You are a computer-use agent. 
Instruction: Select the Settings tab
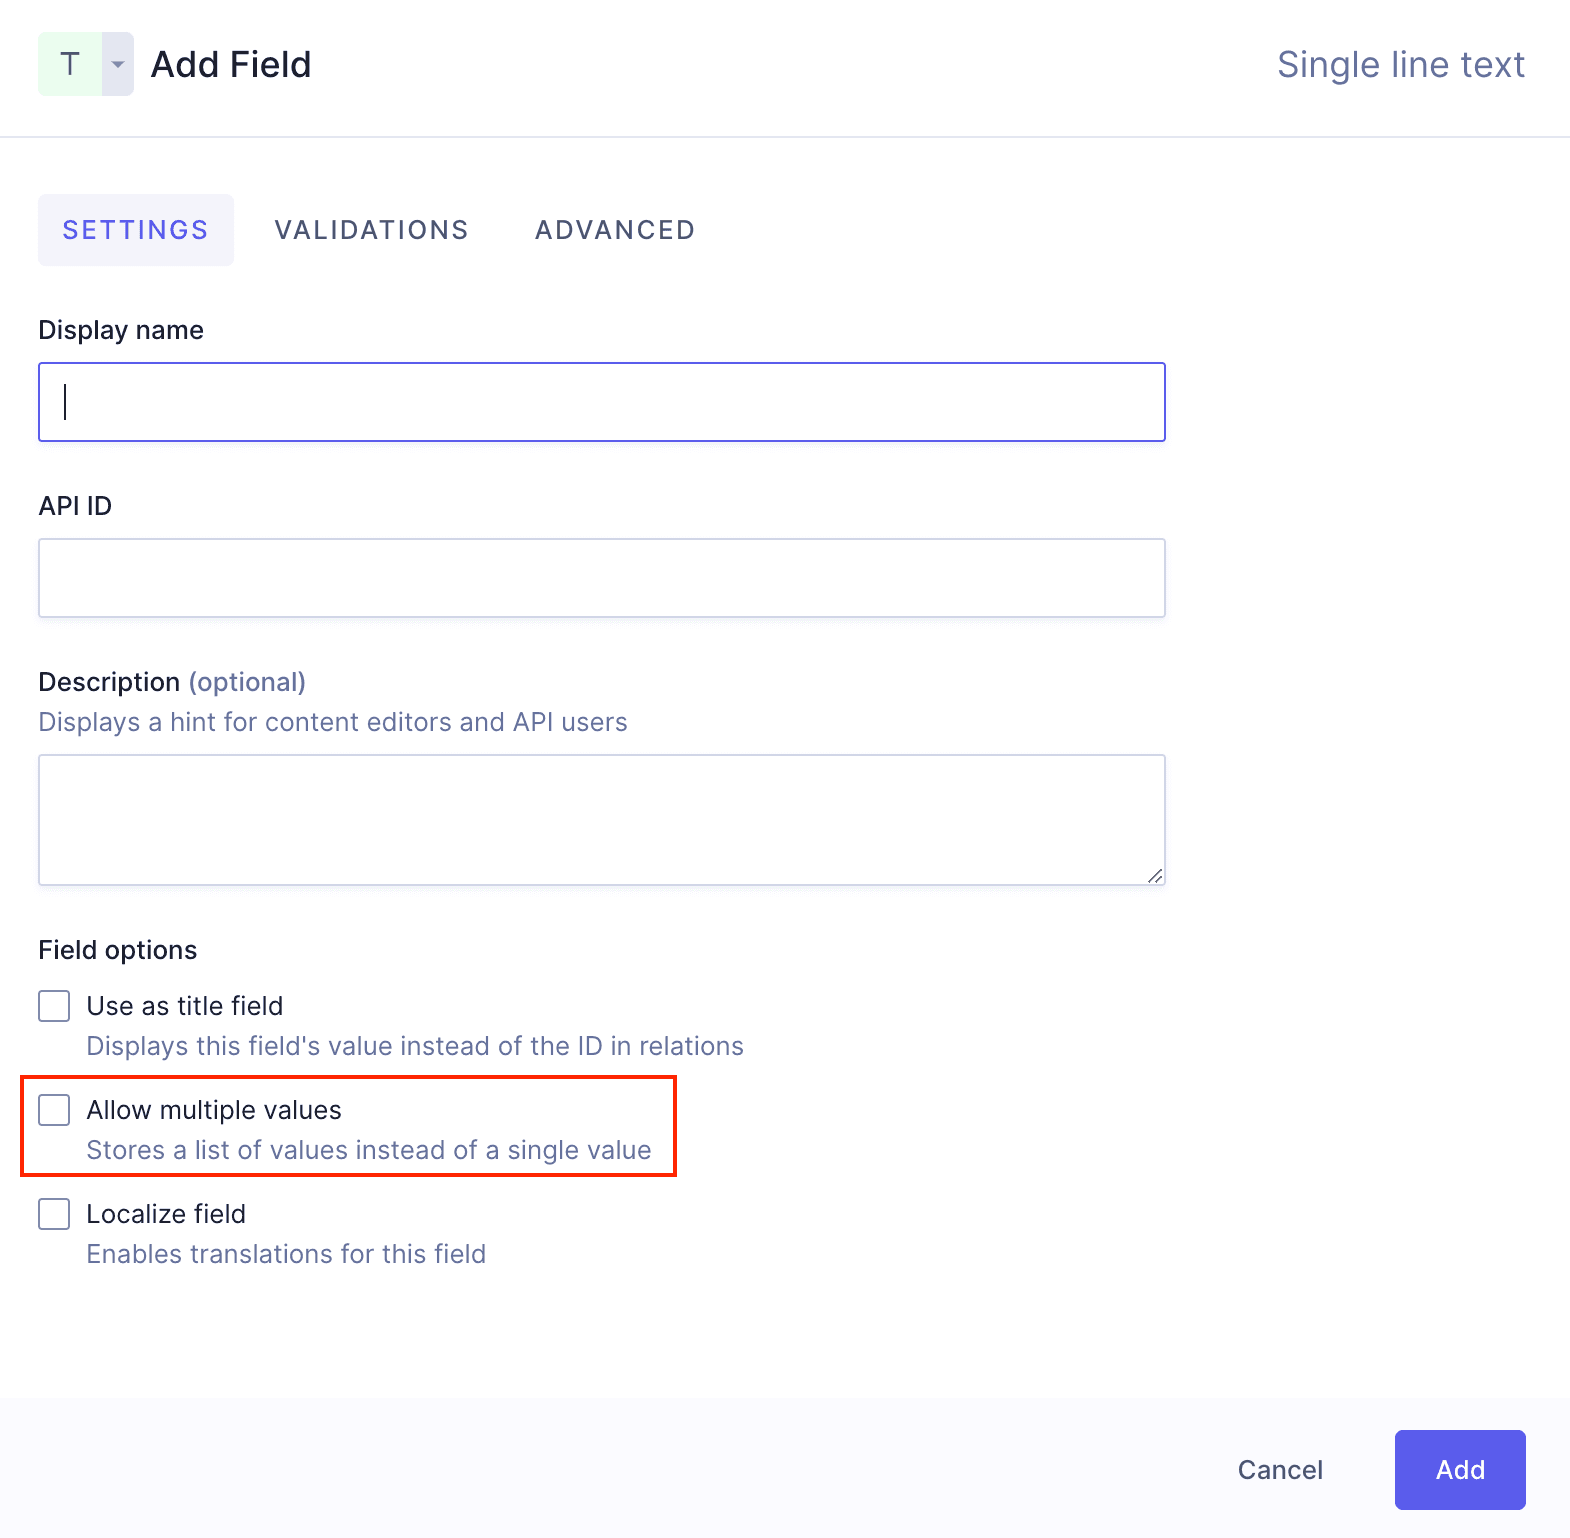(135, 229)
